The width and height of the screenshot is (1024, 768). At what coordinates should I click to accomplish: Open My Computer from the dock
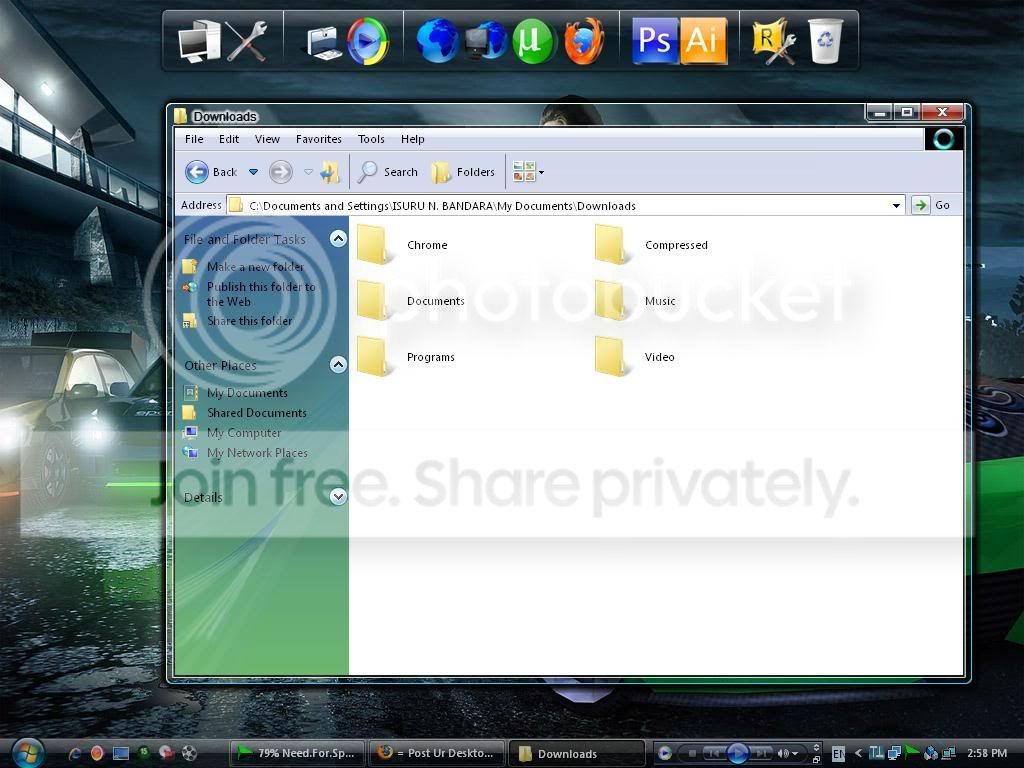199,41
